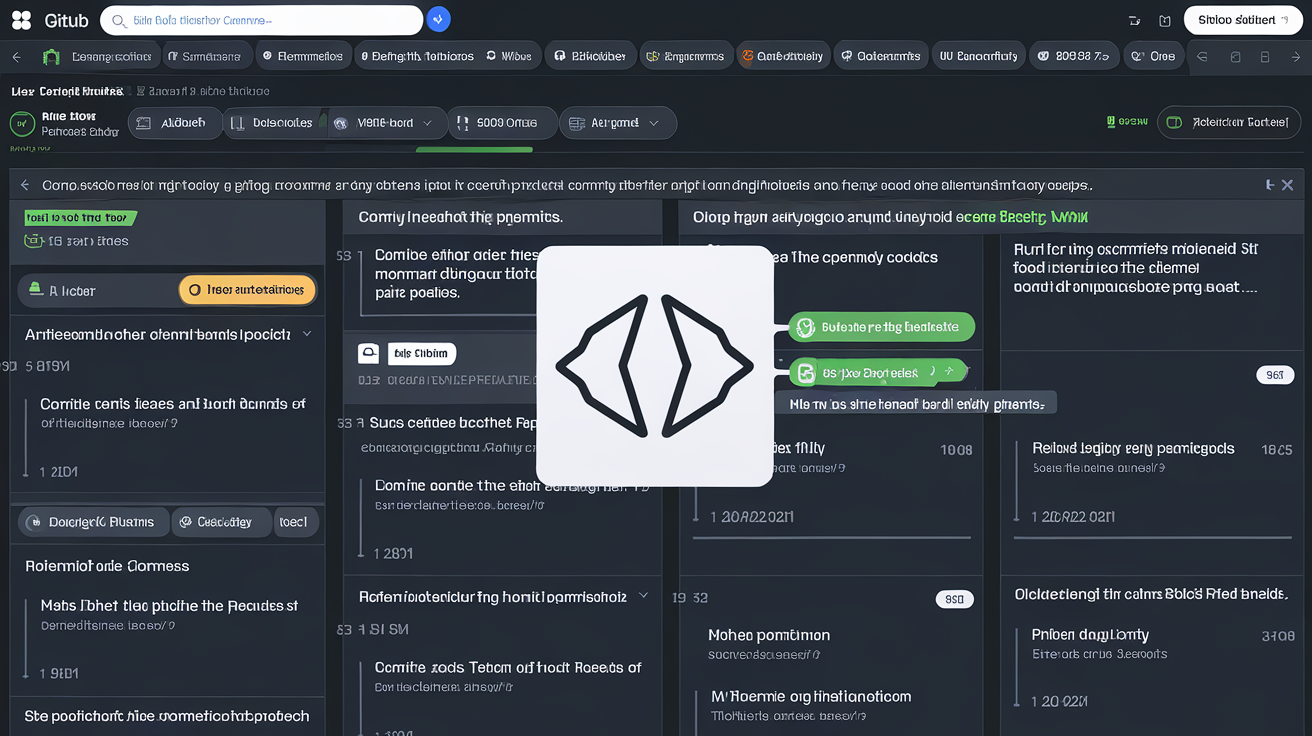The height and width of the screenshot is (736, 1312).
Task: Click the Cuedetley chip
Action: click(x=221, y=522)
